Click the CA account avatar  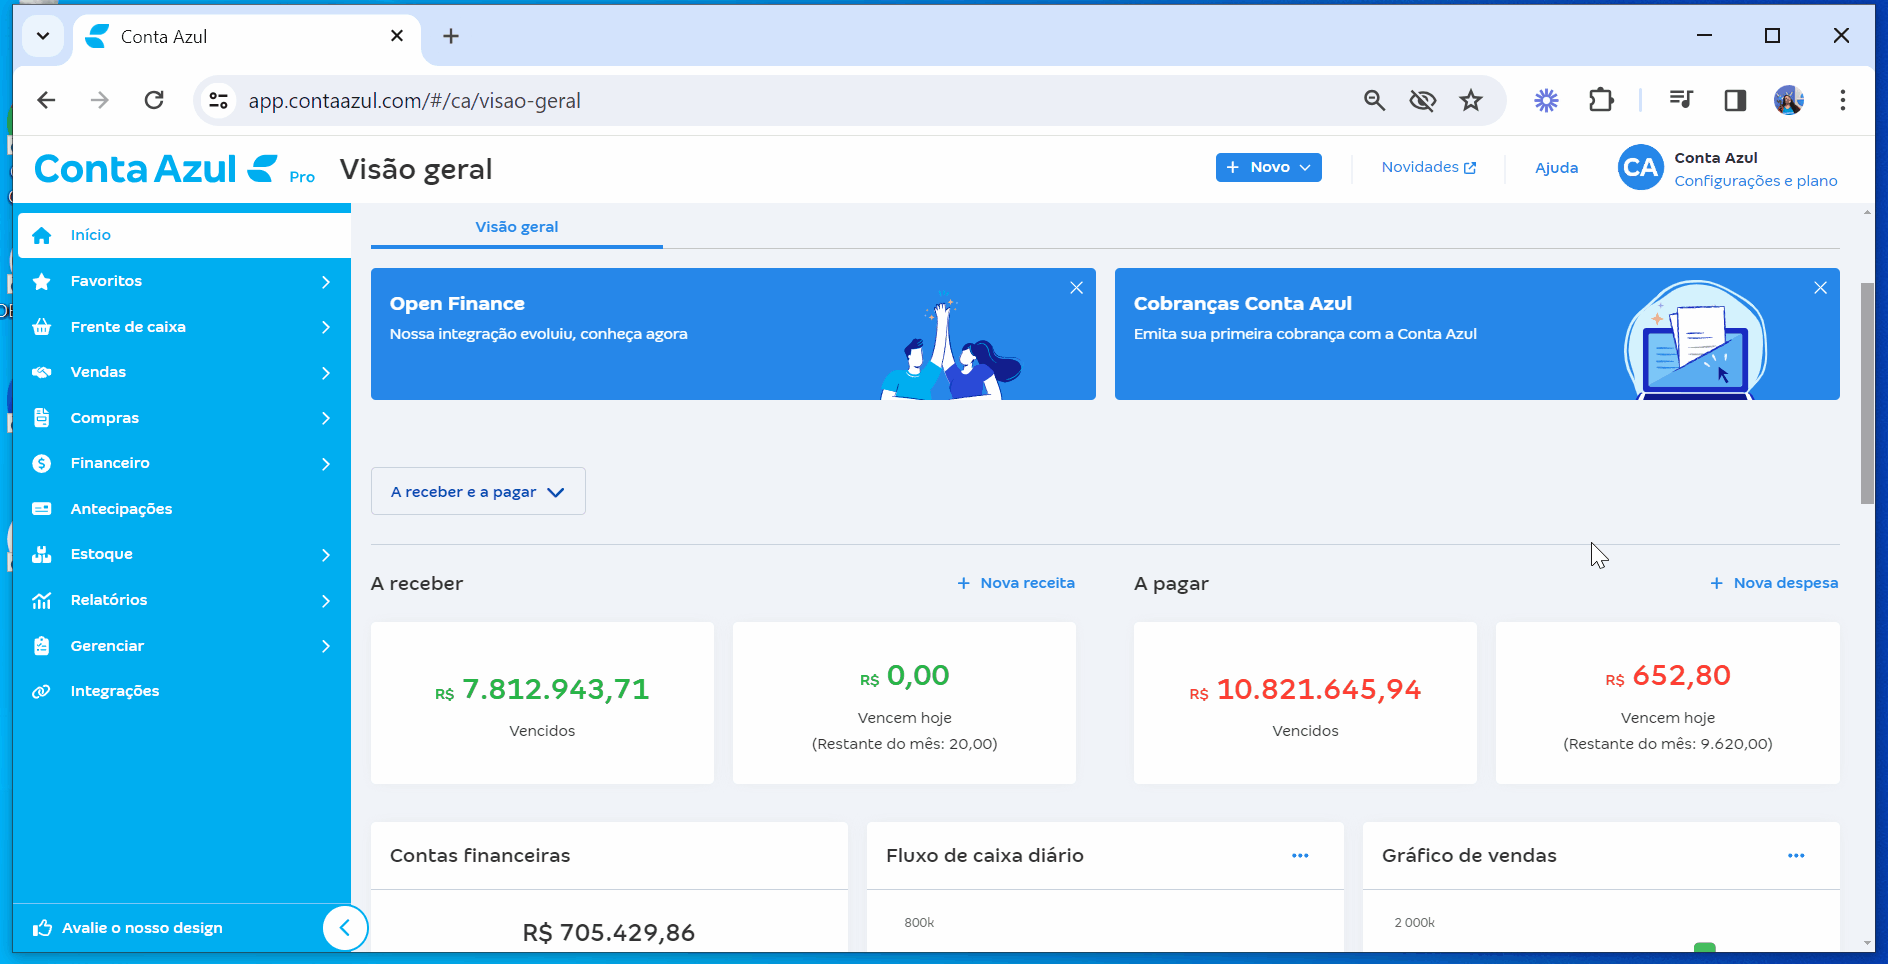point(1640,168)
